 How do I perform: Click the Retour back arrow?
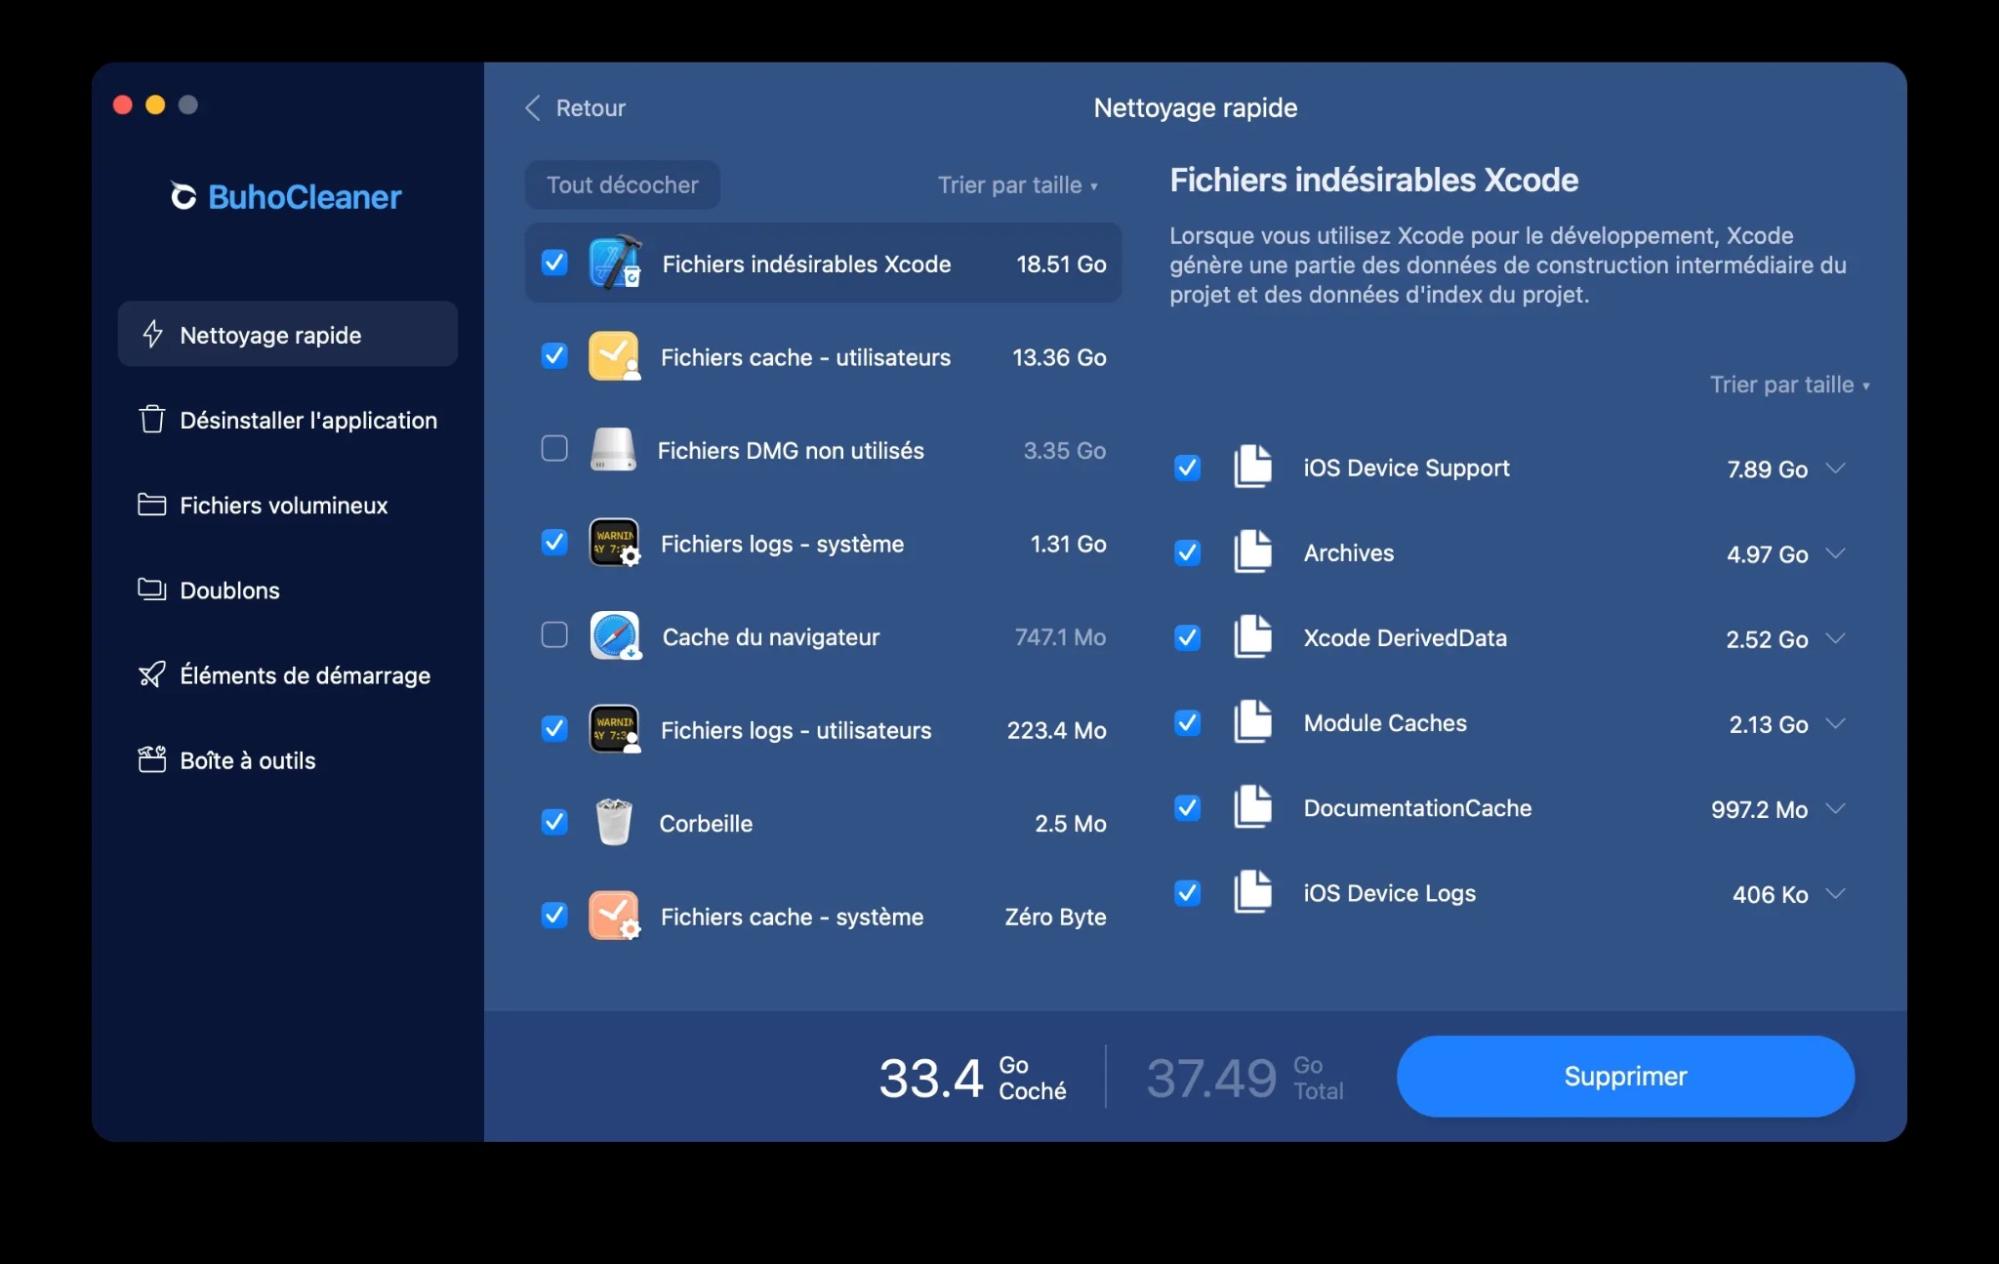pos(533,107)
